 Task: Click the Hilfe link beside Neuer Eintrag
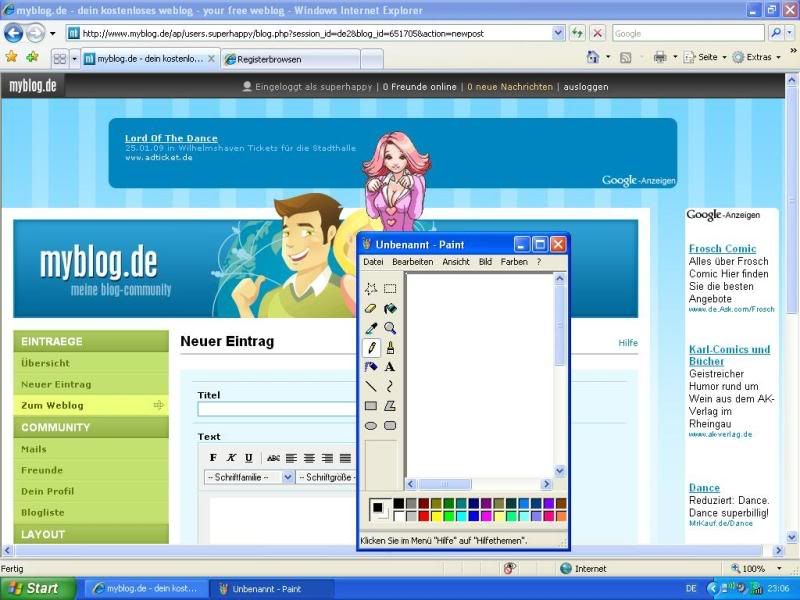coord(628,343)
